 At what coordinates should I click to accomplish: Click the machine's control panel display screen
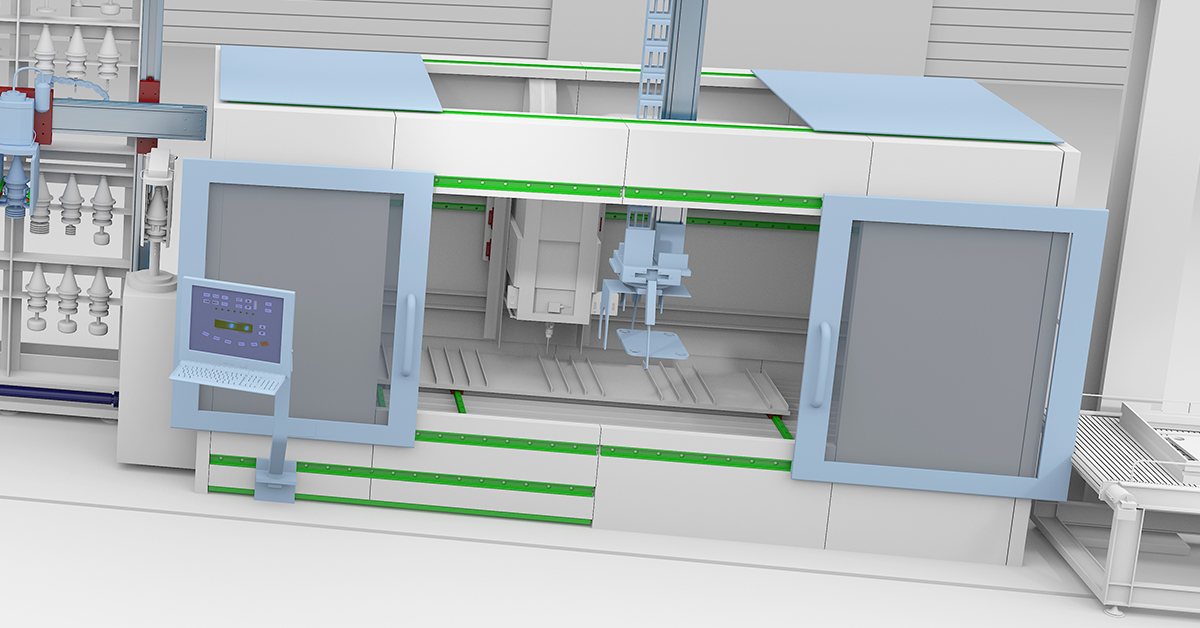point(236,323)
